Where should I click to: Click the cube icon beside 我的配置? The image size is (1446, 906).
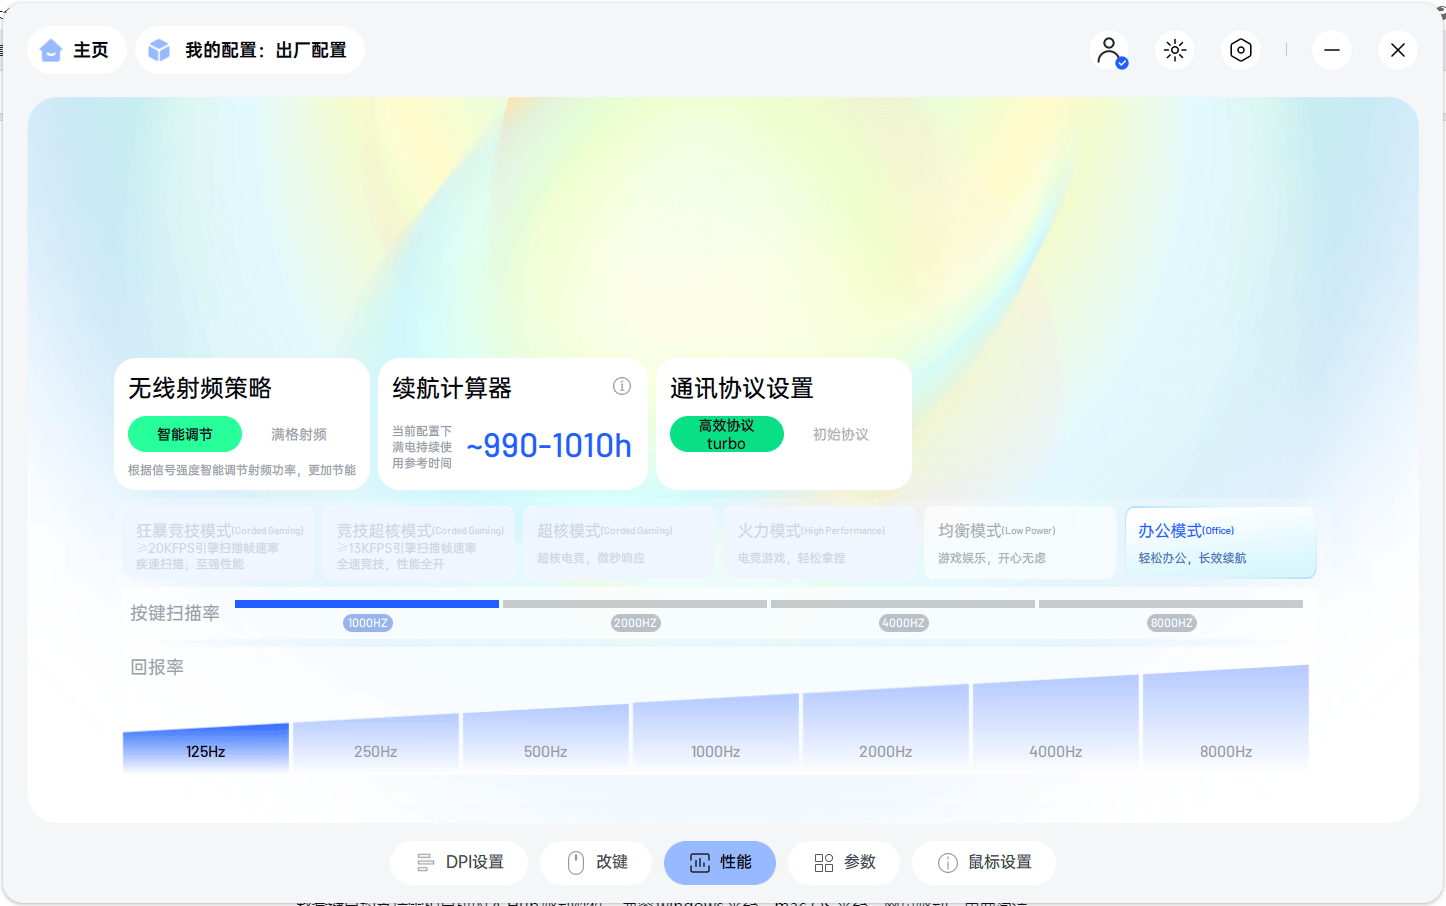159,48
